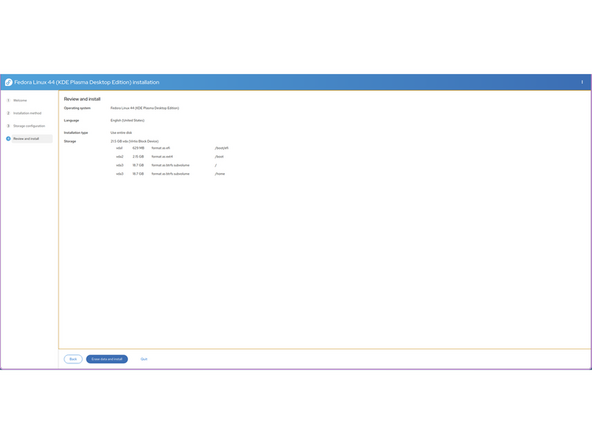The width and height of the screenshot is (592, 444).
Task: Click the 629 MB partition size
Action: tap(138, 148)
